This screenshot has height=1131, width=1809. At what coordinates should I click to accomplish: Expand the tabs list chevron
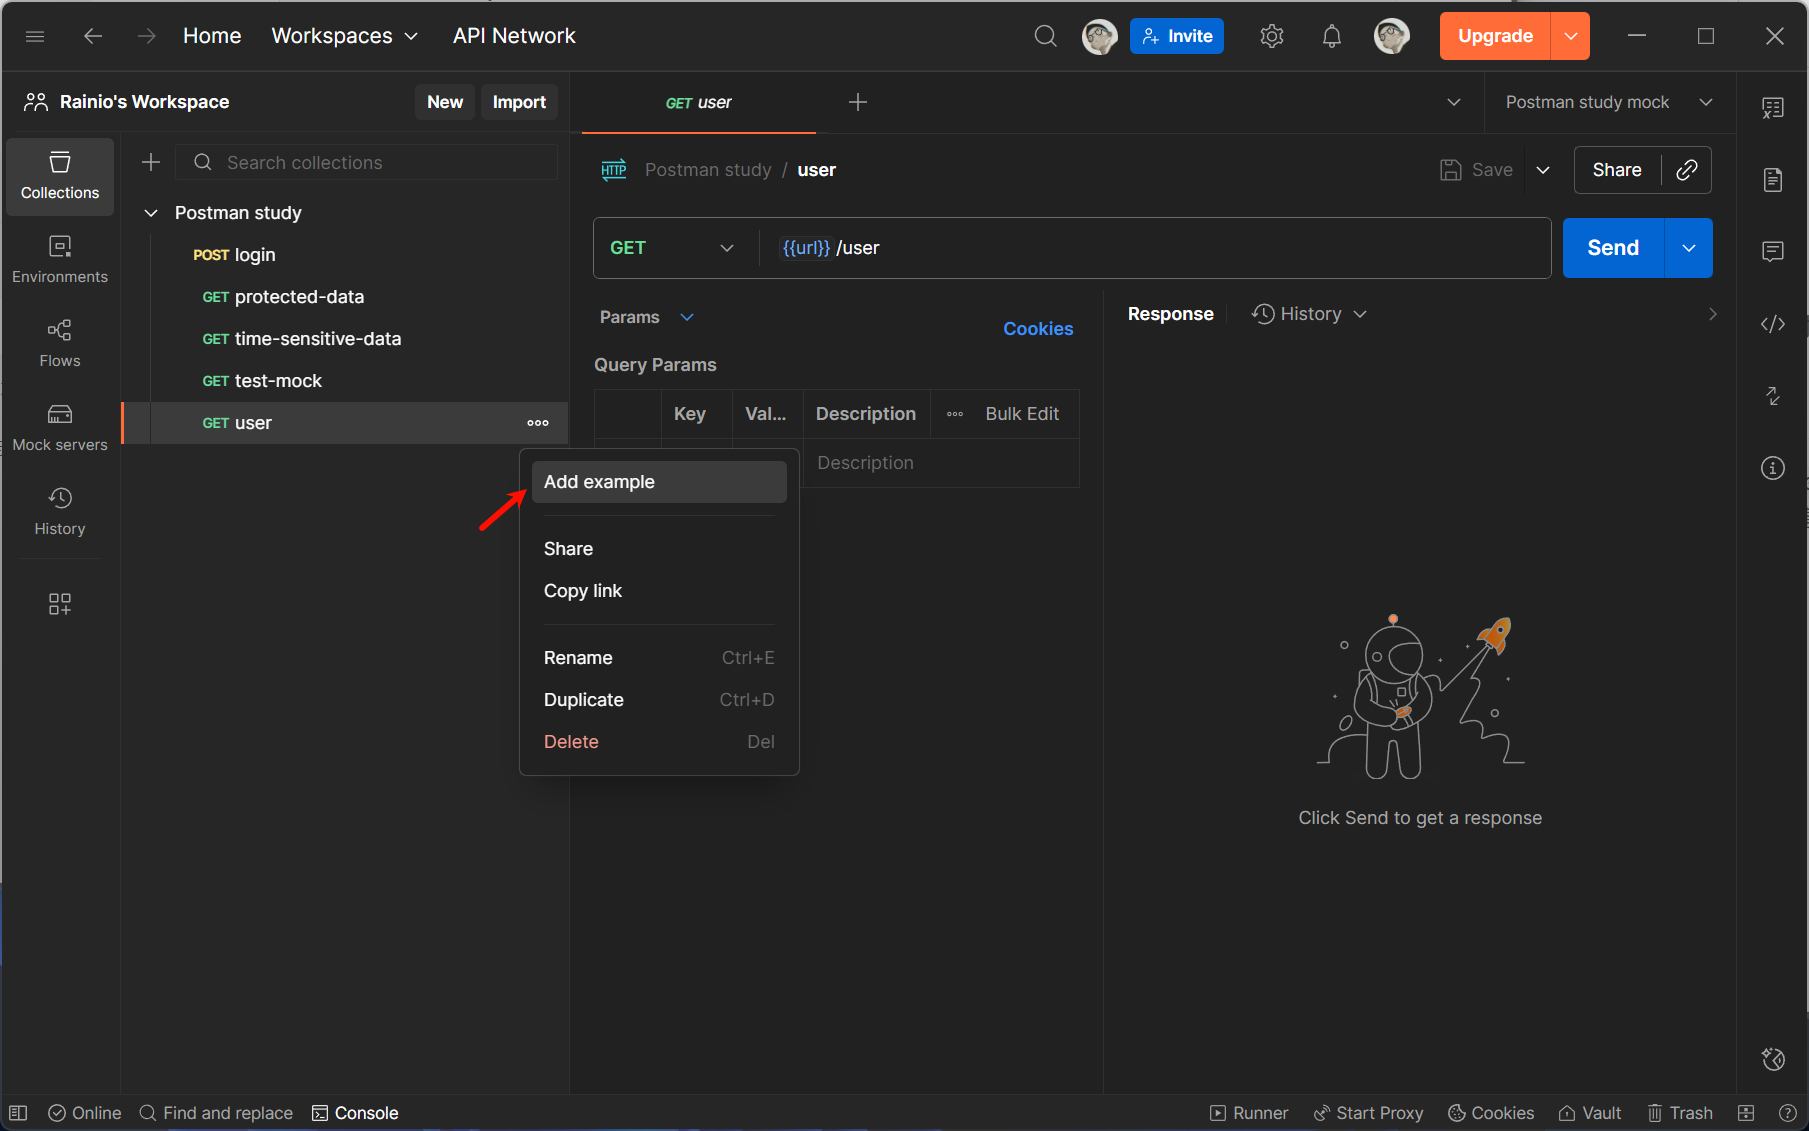[x=1454, y=102]
